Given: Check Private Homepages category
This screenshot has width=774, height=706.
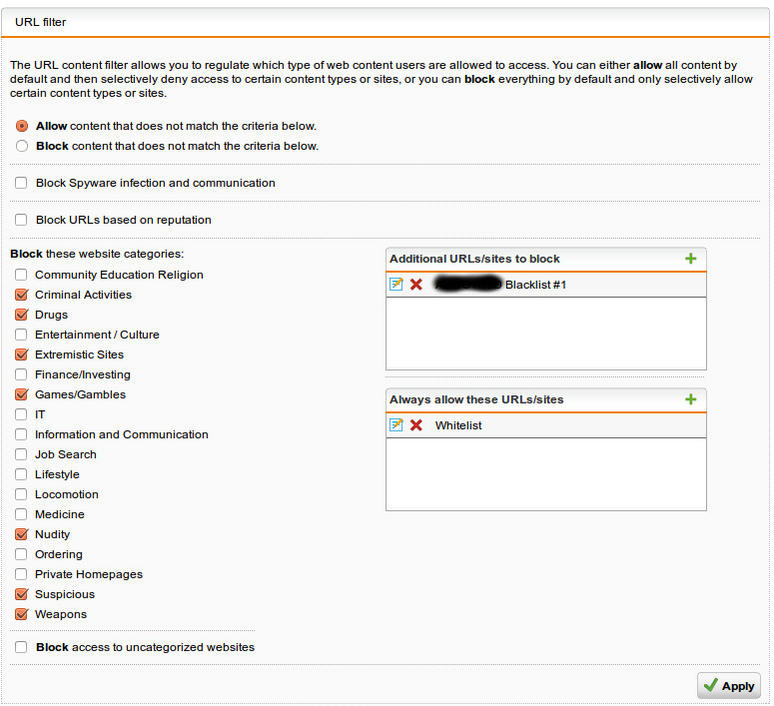Looking at the screenshot, I should pos(21,574).
